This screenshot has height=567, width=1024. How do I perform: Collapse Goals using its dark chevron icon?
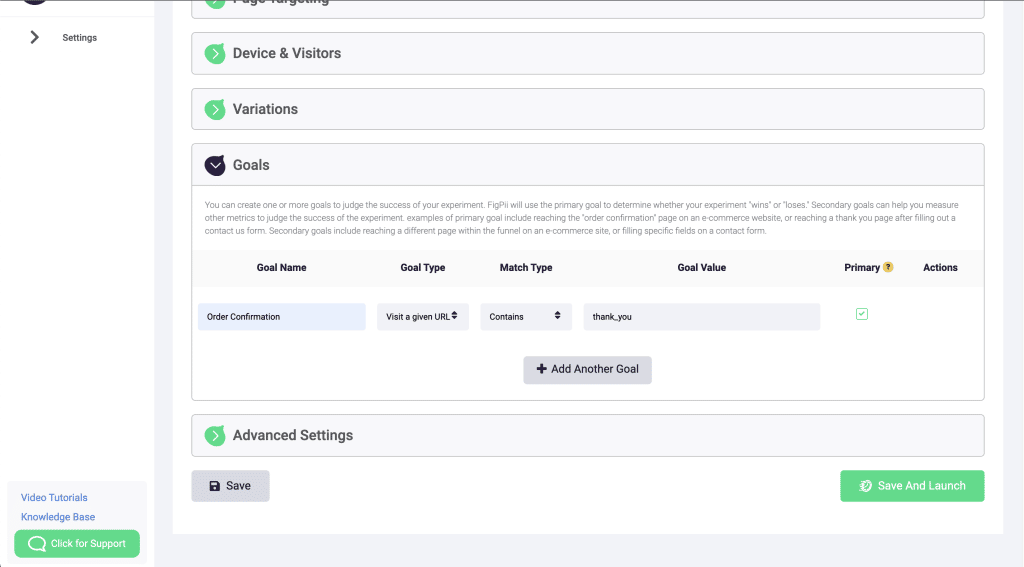click(x=215, y=165)
